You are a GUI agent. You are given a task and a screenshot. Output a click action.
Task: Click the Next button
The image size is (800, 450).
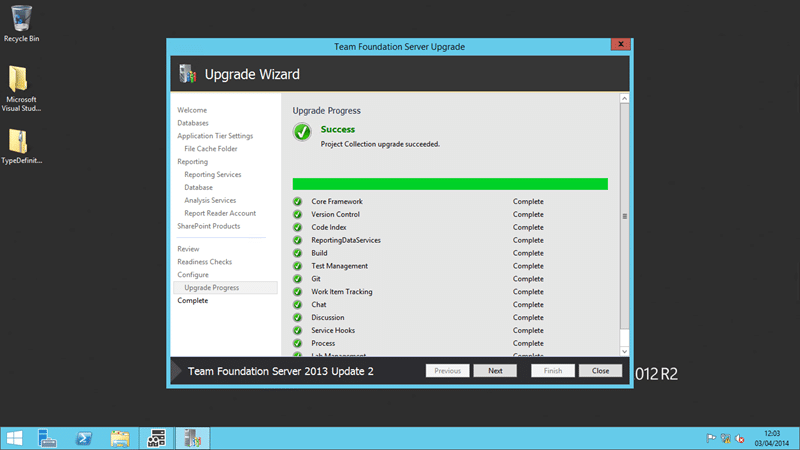point(495,371)
